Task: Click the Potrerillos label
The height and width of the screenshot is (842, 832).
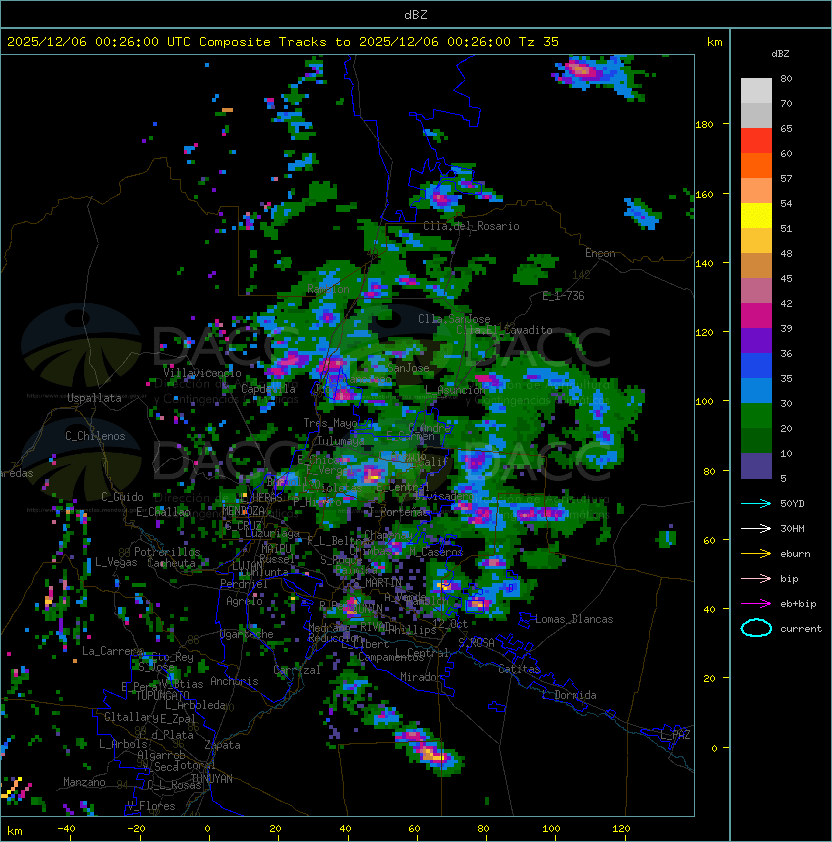Action: (x=167, y=552)
